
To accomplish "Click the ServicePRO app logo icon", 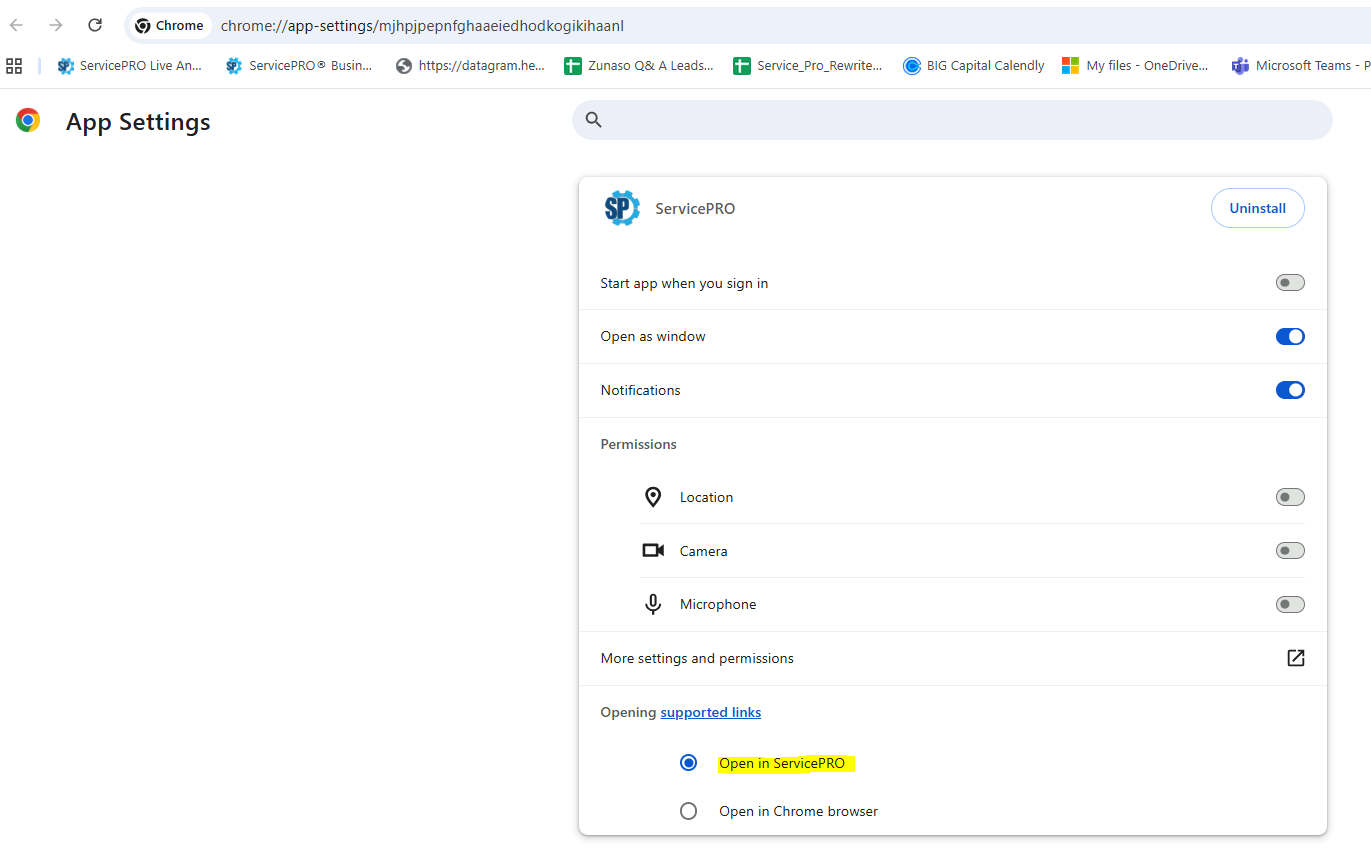I will pyautogui.click(x=621, y=208).
